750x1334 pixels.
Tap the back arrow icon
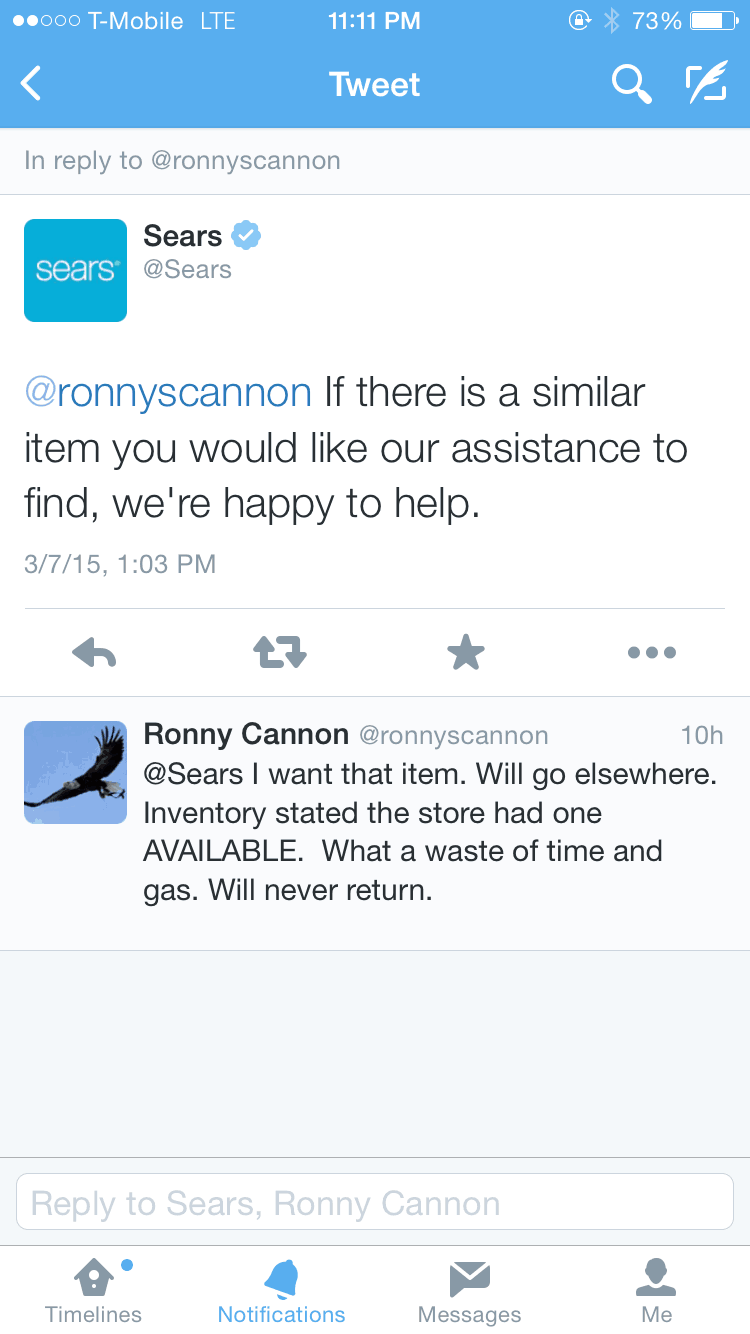click(x=31, y=84)
